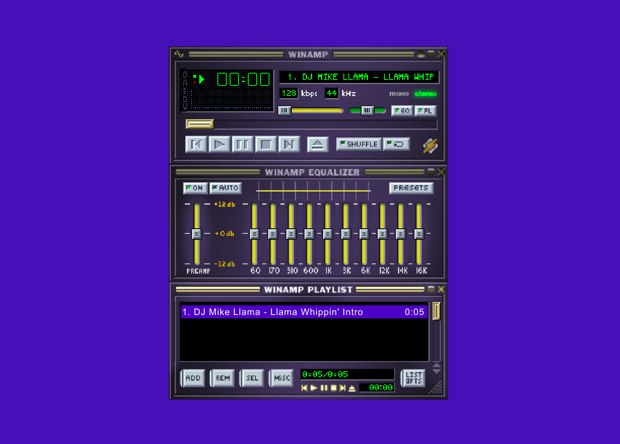Toggle the EQ window button
The image size is (620, 444).
[402, 111]
